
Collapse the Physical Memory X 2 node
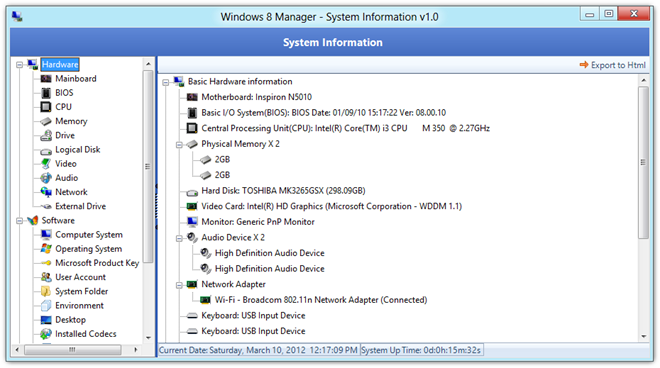(x=179, y=144)
